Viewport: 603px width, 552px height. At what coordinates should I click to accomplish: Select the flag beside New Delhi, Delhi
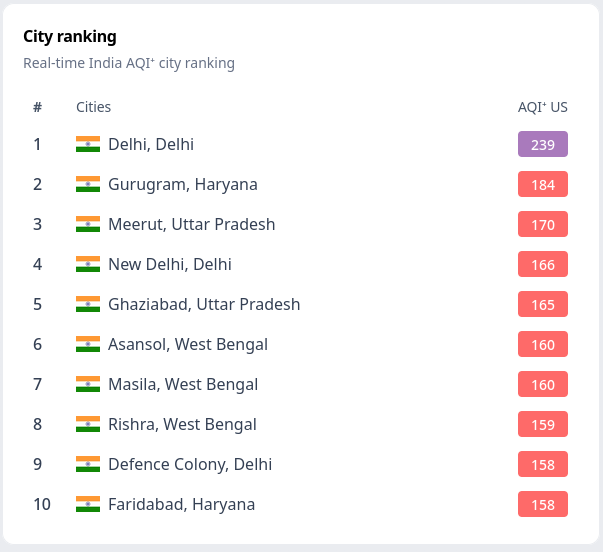(88, 264)
